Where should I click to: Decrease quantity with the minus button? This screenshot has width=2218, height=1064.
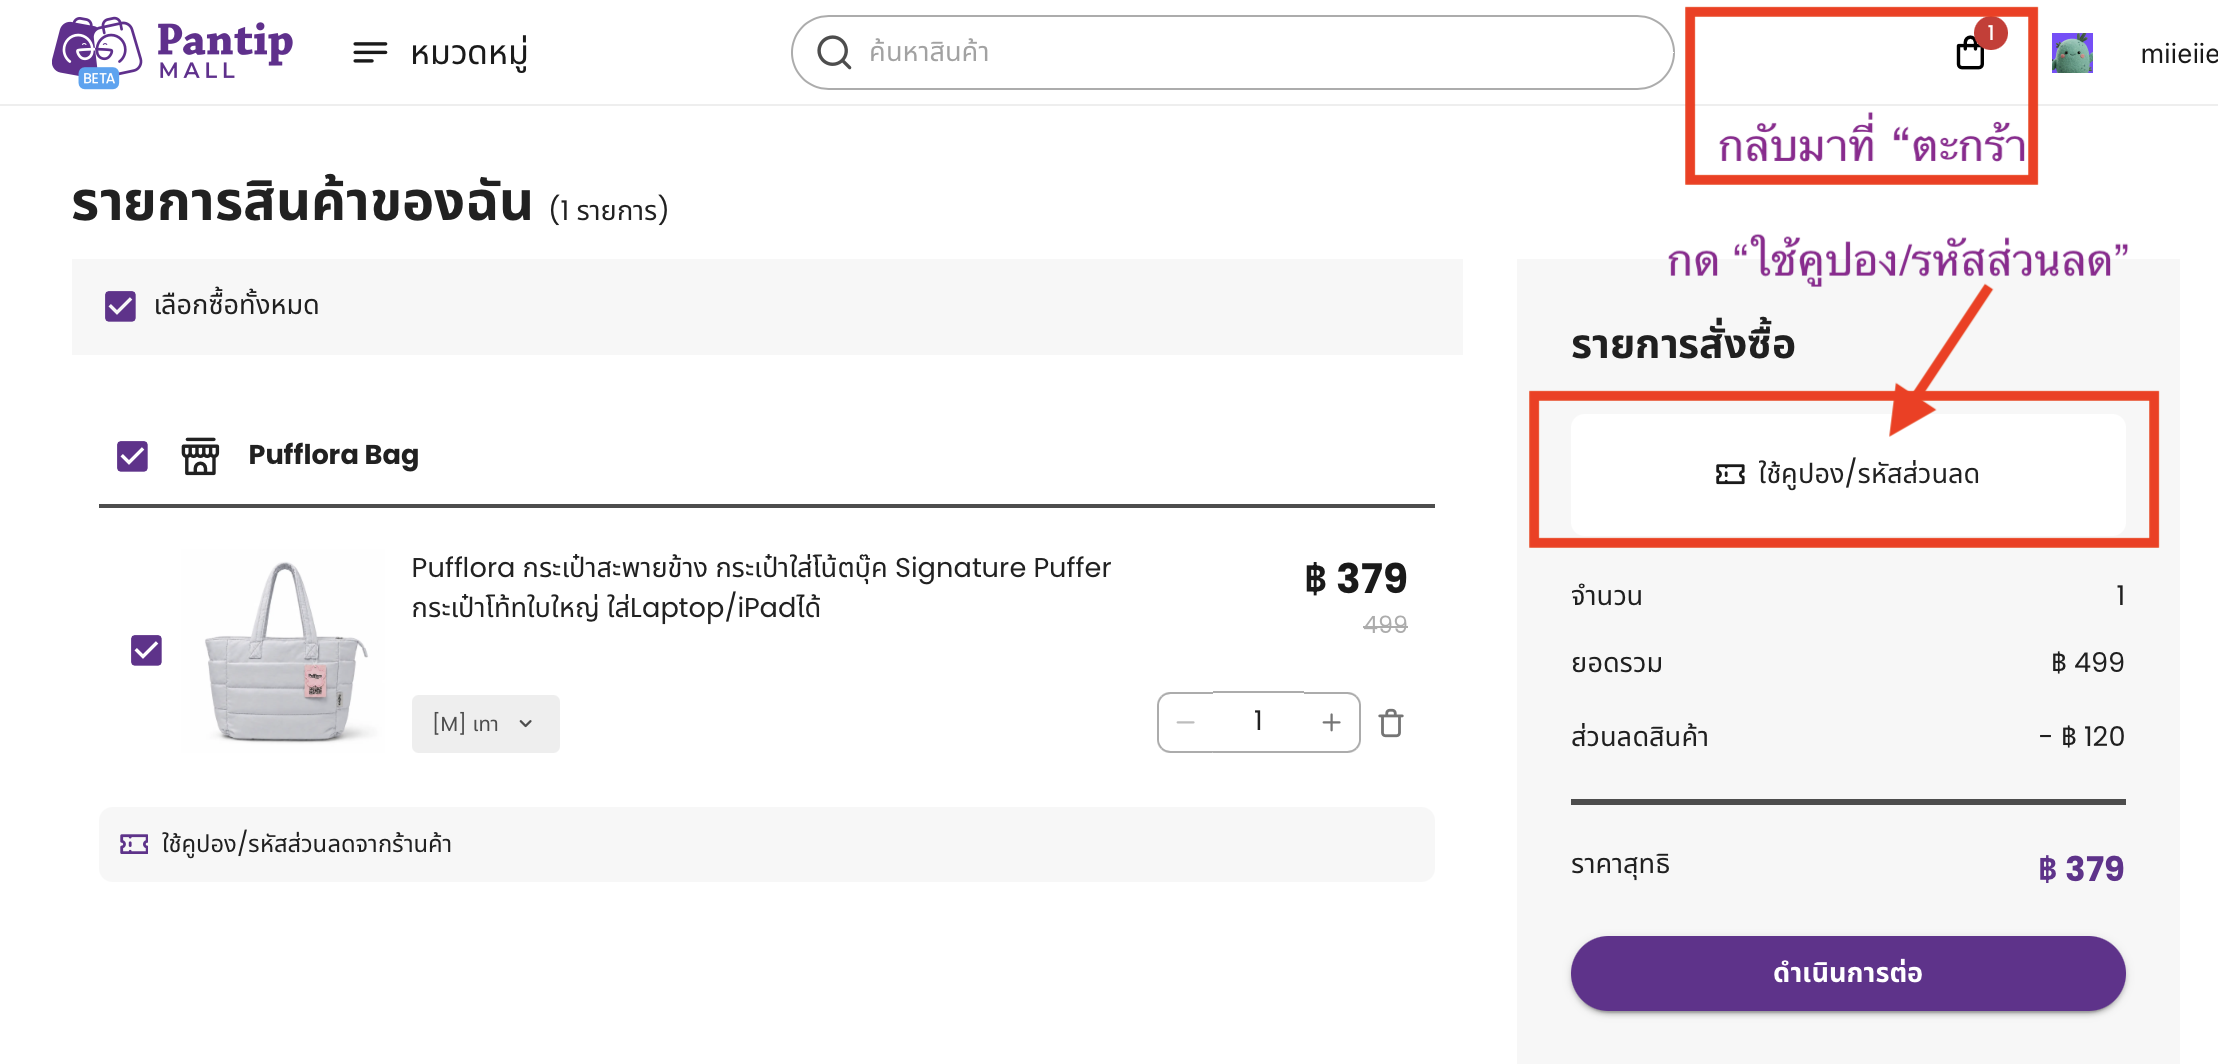tap(1186, 722)
